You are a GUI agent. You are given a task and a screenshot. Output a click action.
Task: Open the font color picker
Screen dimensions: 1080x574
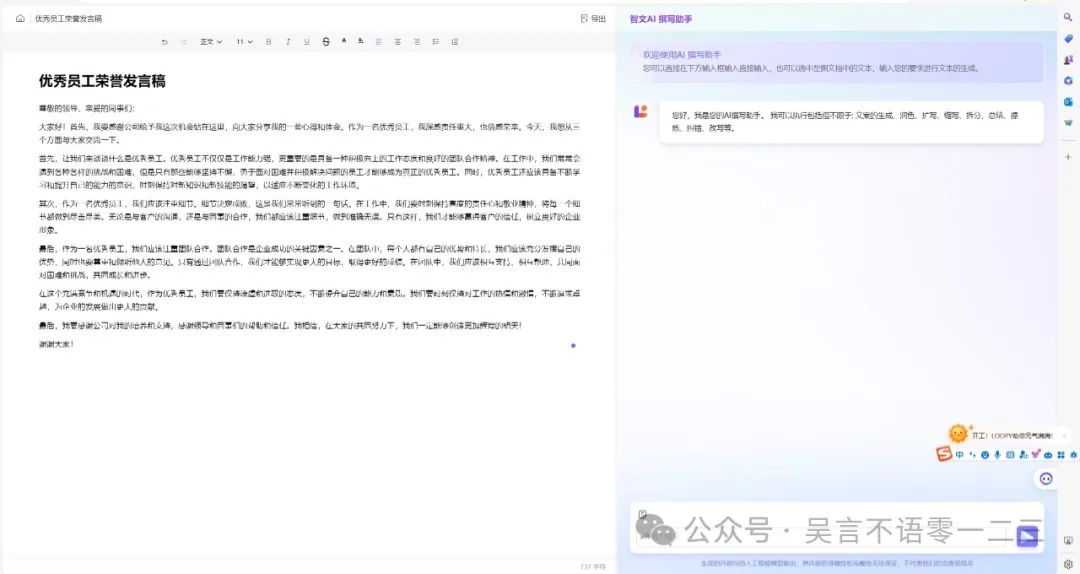344,41
